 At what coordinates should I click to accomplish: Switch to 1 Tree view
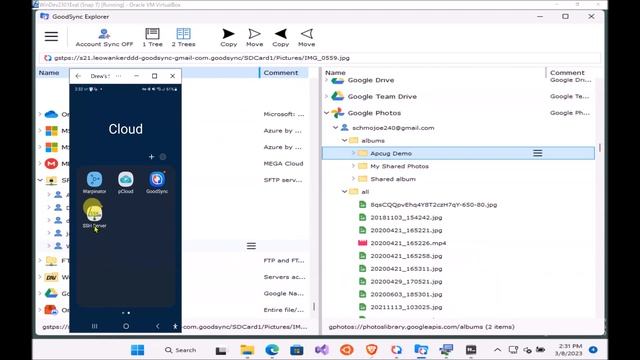point(152,37)
